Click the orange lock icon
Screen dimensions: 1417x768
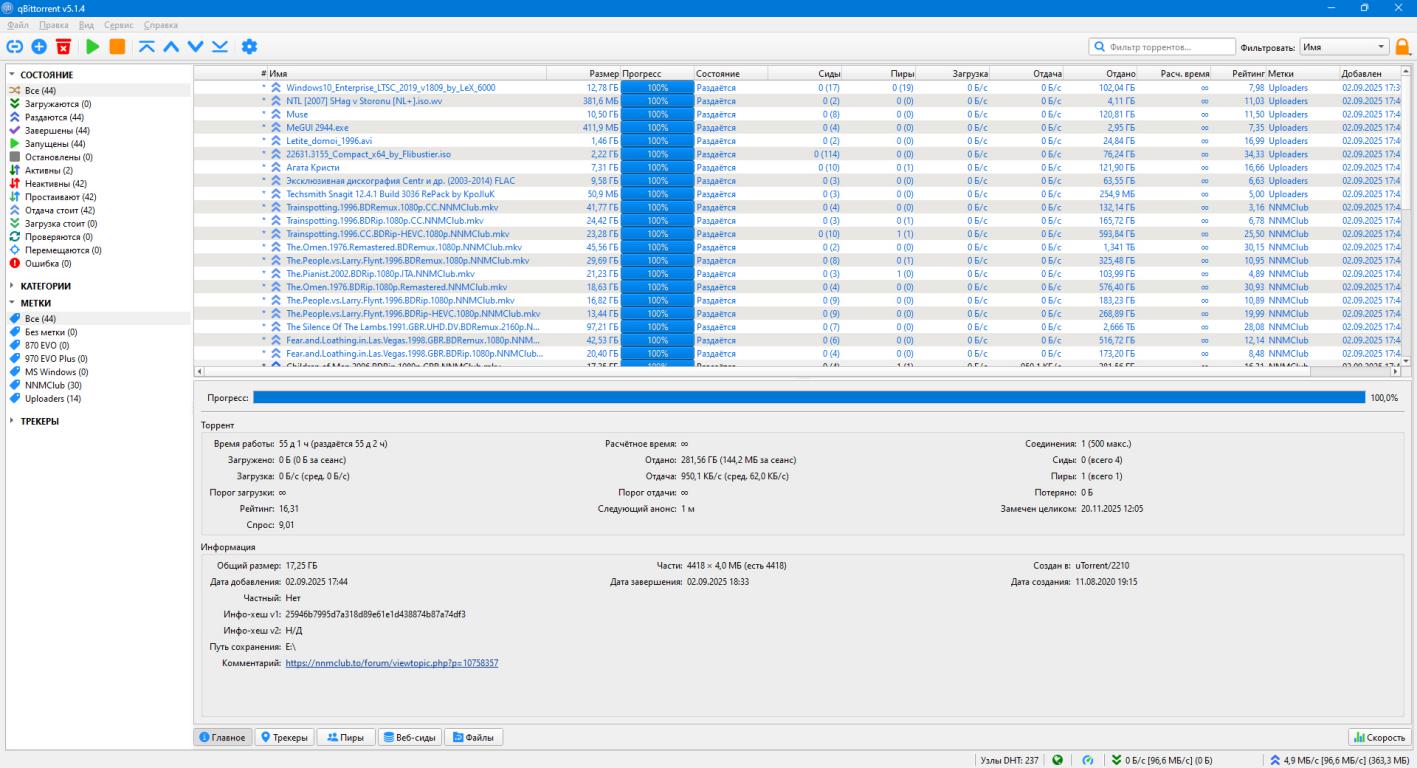tap(1402, 47)
